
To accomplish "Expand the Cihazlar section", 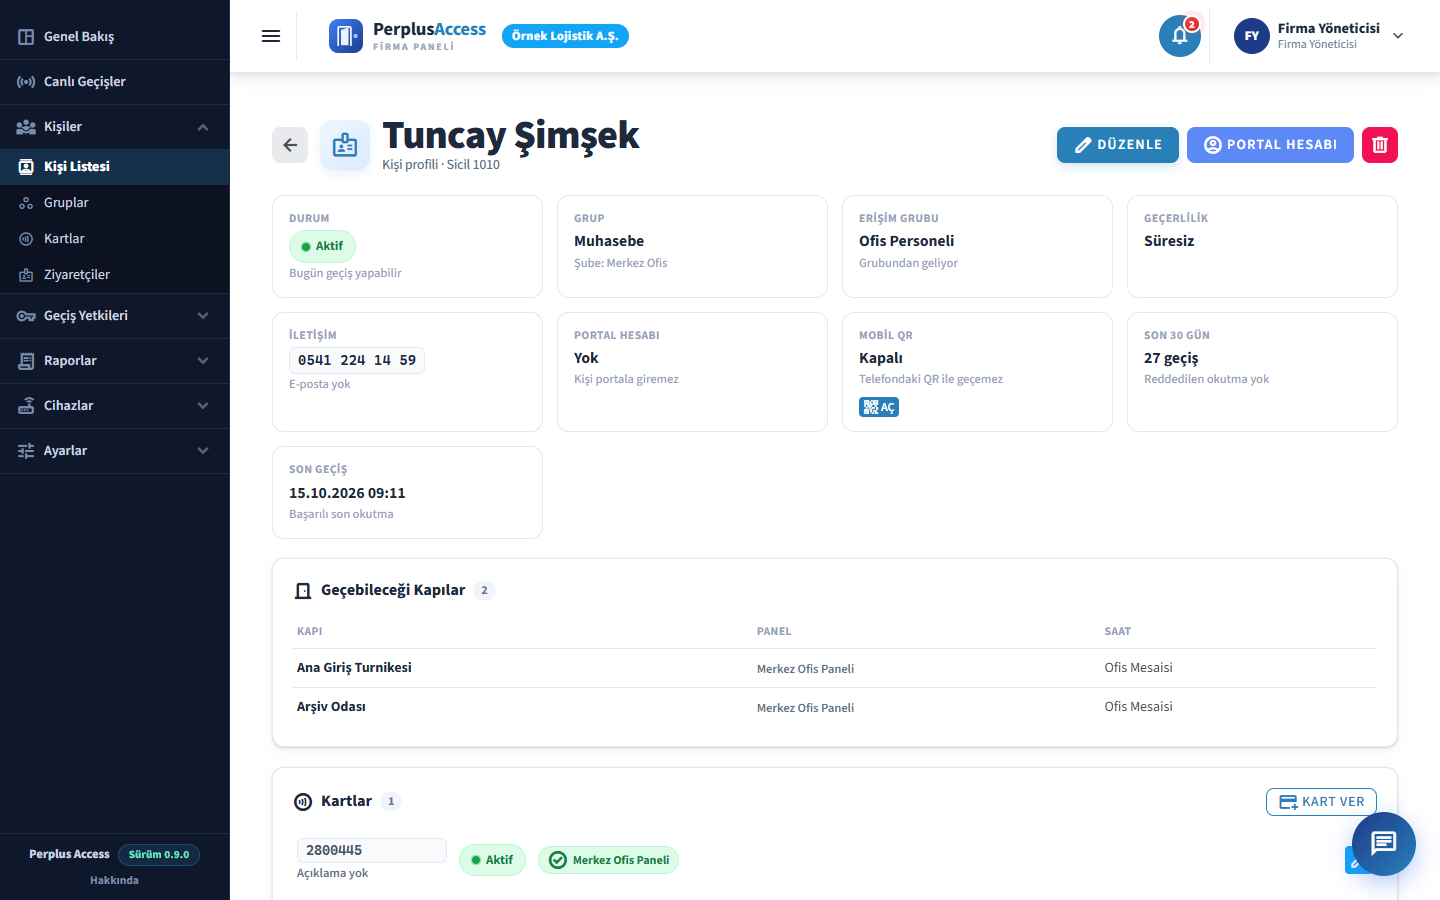I will (115, 406).
